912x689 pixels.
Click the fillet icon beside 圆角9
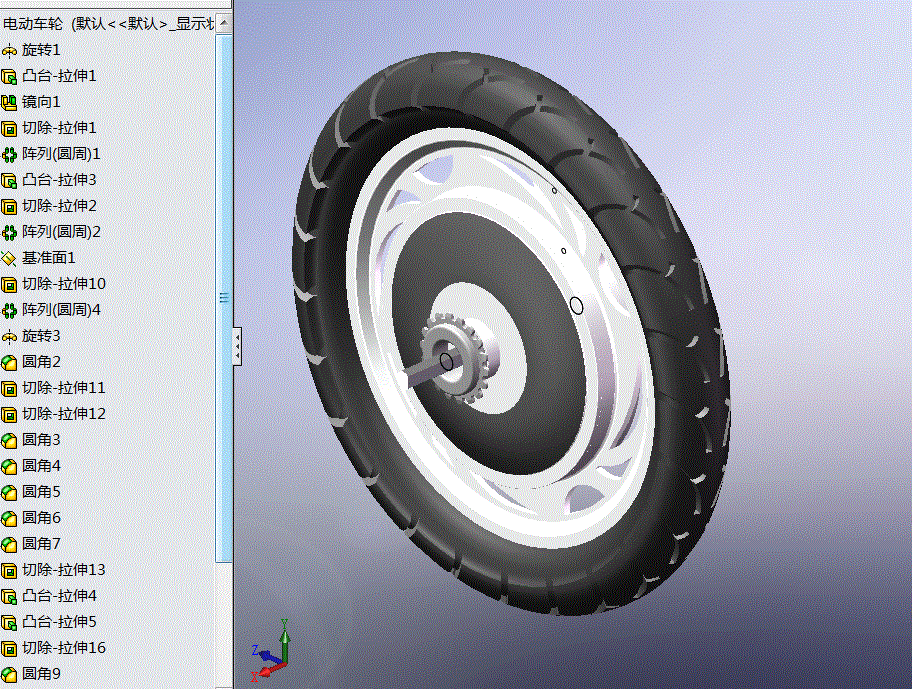tap(9, 674)
